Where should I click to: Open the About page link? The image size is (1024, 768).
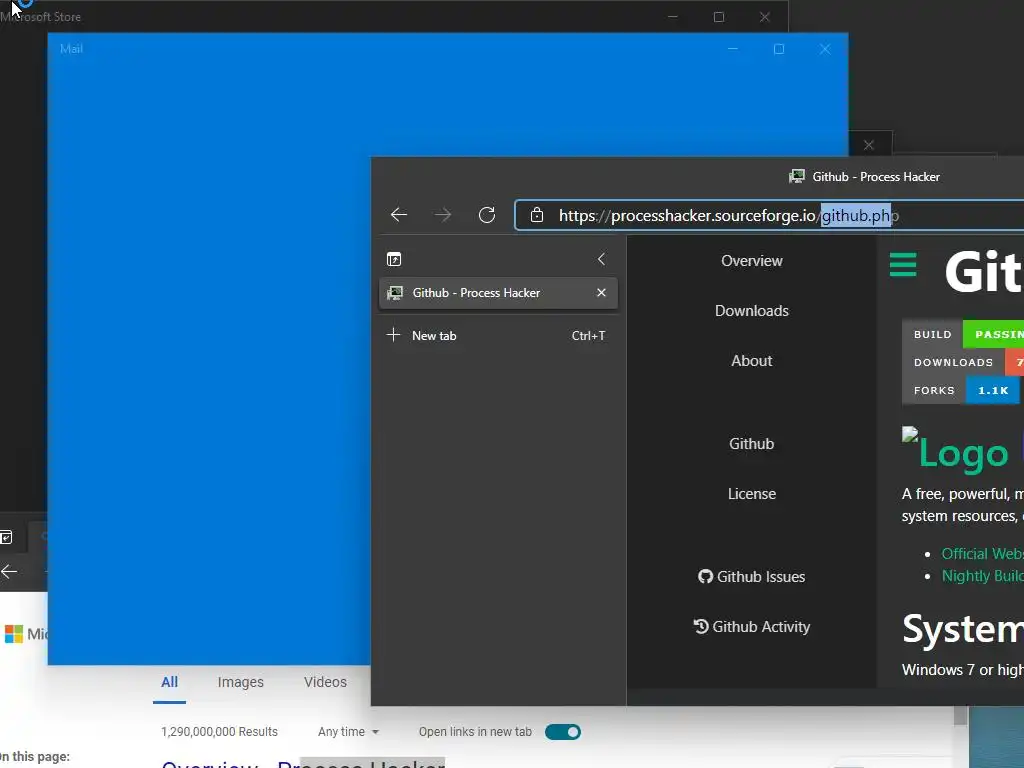pyautogui.click(x=752, y=360)
